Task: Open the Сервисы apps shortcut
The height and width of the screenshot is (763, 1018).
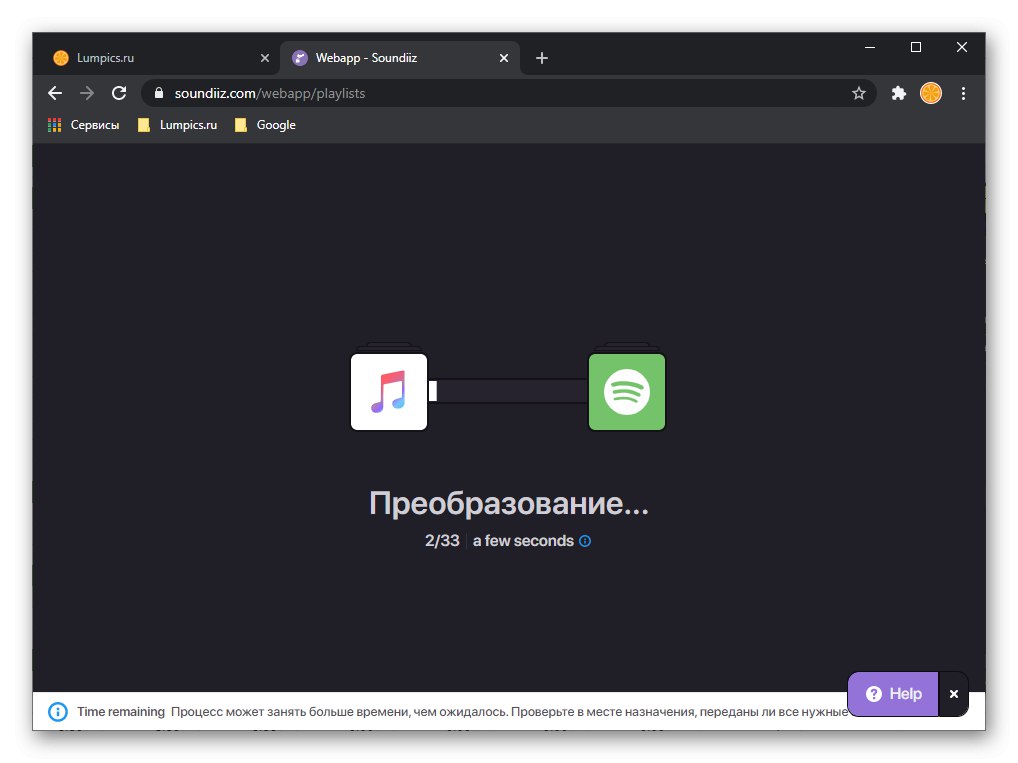Action: (84, 125)
